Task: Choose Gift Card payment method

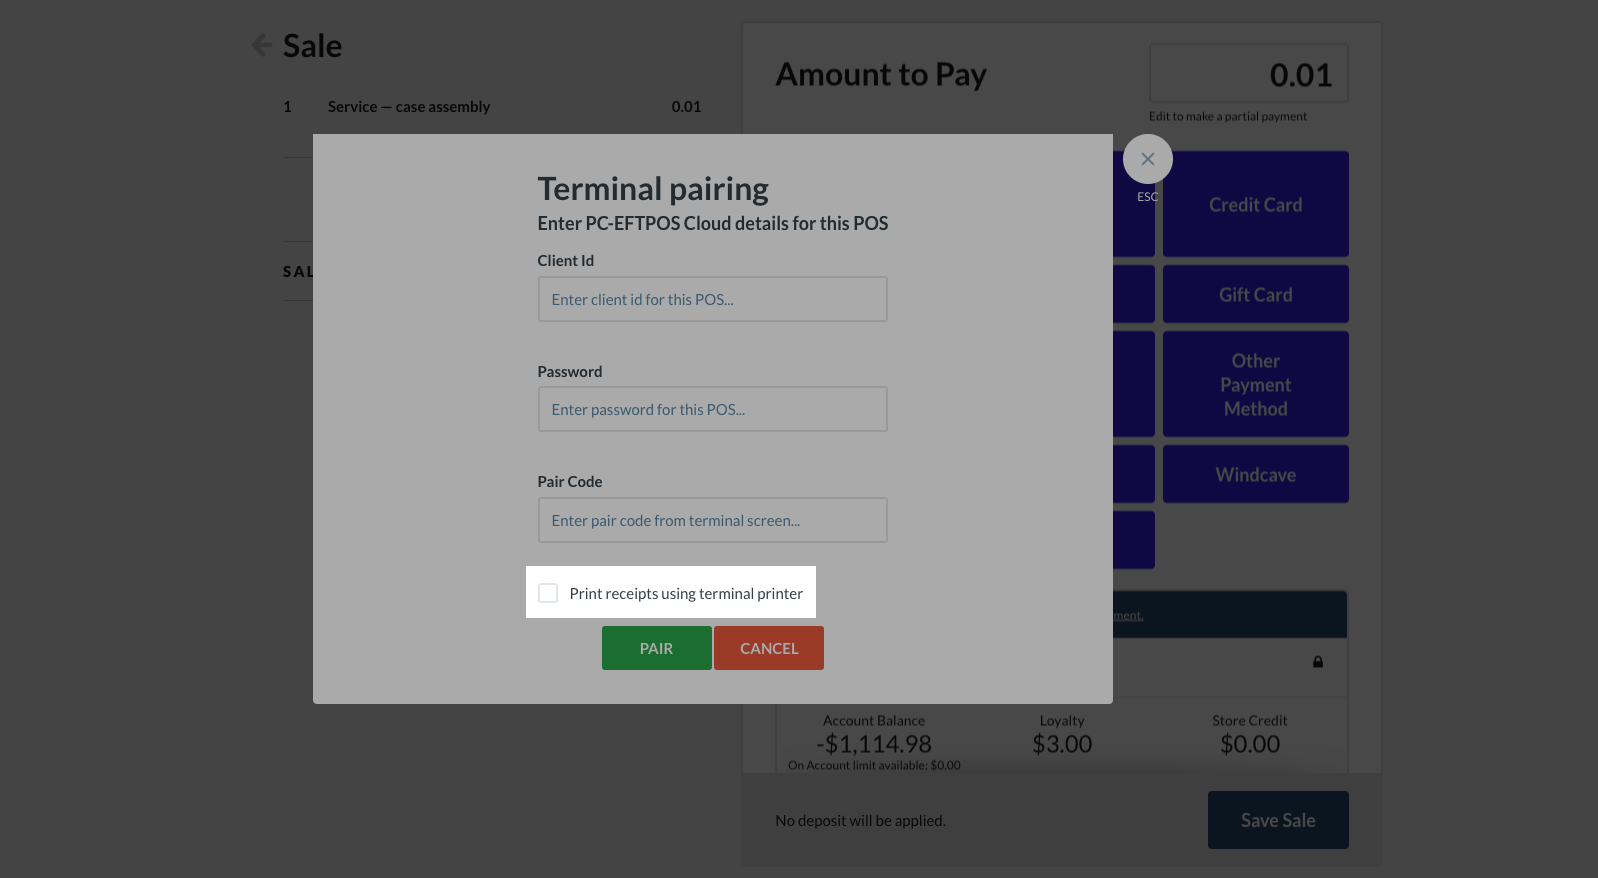Action: pos(1256,294)
